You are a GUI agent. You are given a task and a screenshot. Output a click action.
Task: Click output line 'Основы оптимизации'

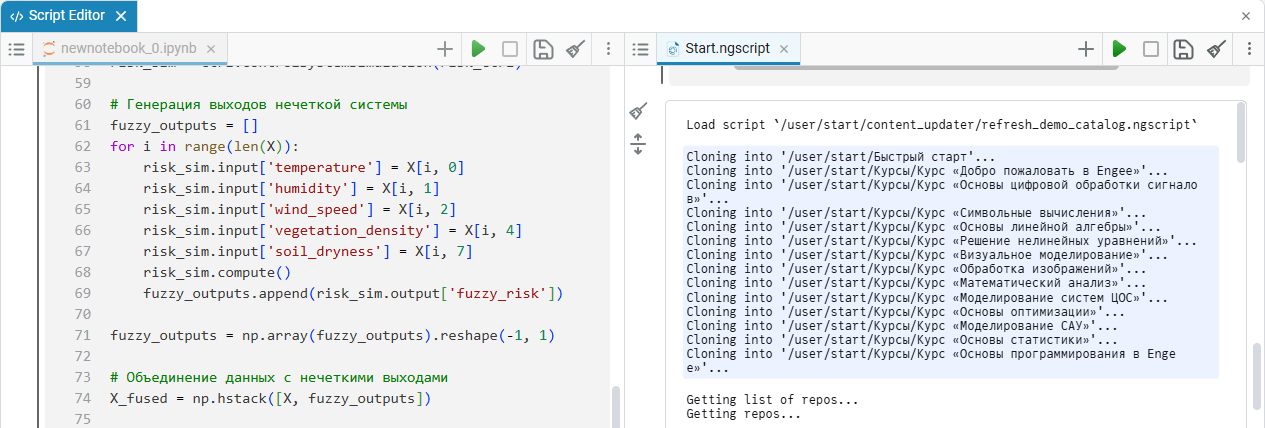point(904,311)
